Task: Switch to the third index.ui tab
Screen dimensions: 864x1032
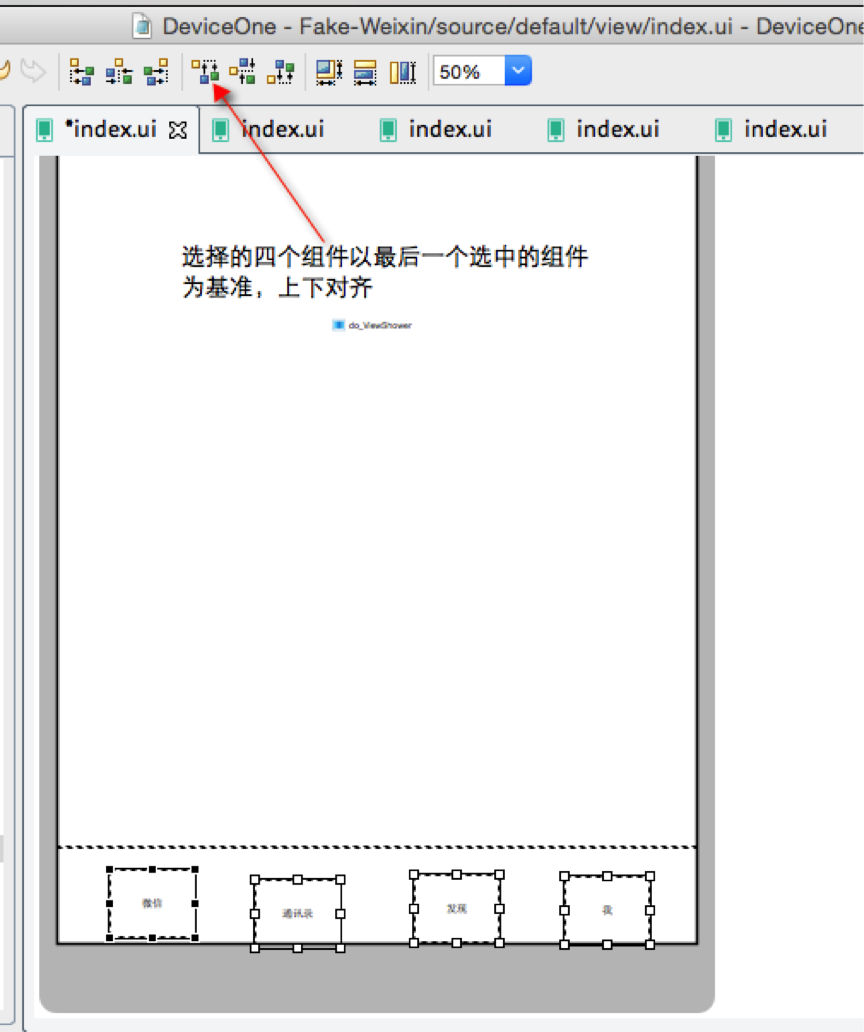Action: 436,129
